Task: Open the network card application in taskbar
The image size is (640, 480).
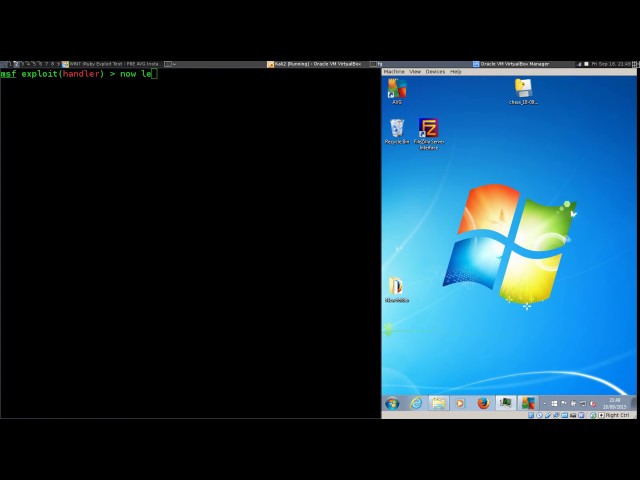Action: tap(505, 404)
